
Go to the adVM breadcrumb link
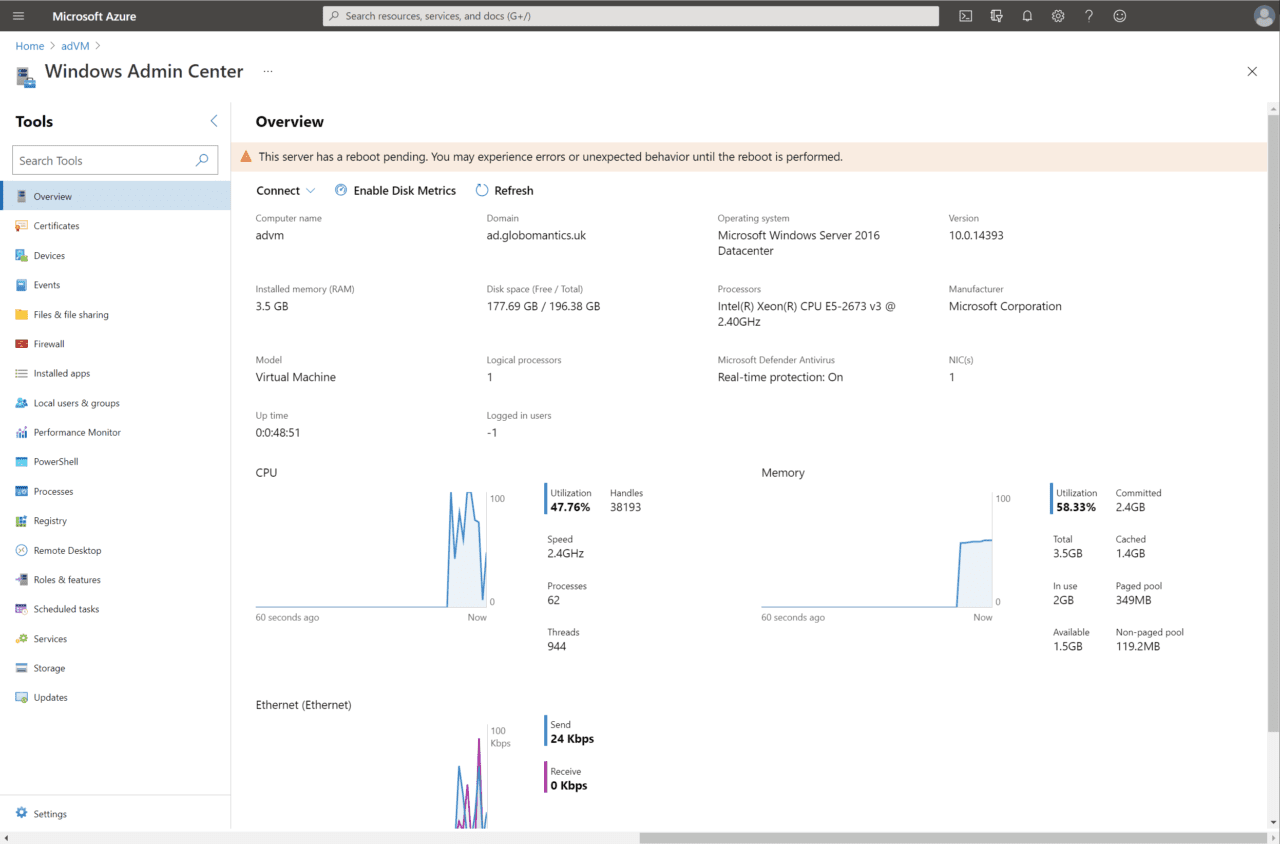pos(75,46)
